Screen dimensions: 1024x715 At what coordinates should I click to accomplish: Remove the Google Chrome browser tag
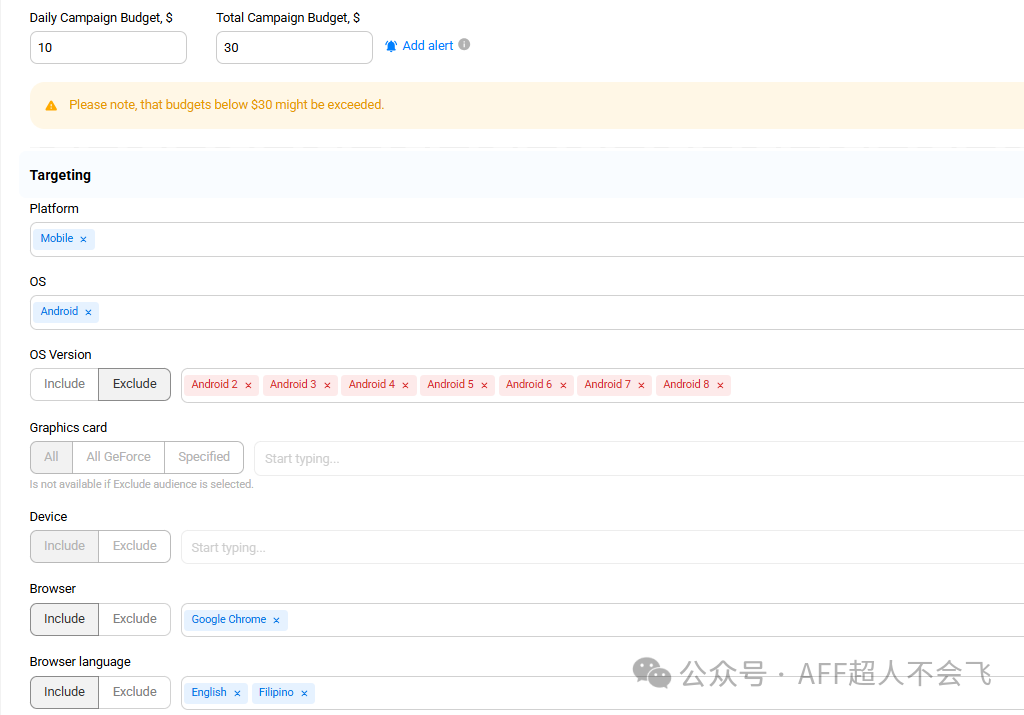pos(276,620)
